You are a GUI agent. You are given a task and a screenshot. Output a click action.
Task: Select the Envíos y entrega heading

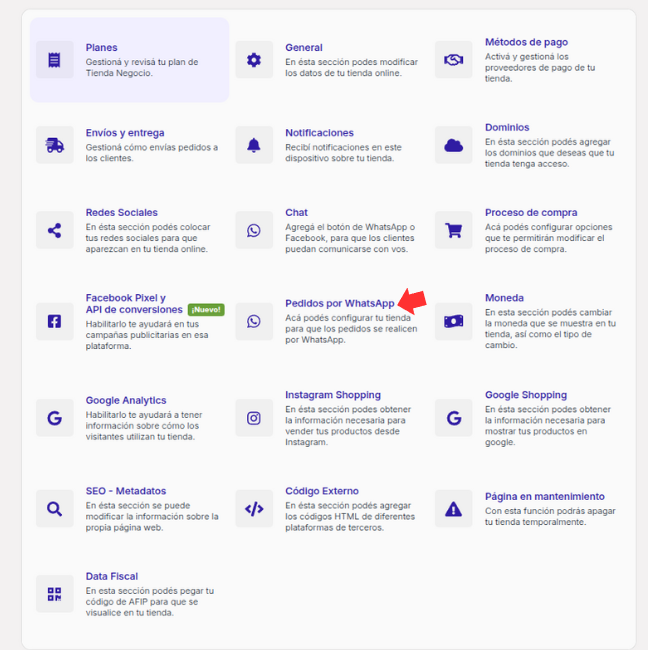coord(125,133)
